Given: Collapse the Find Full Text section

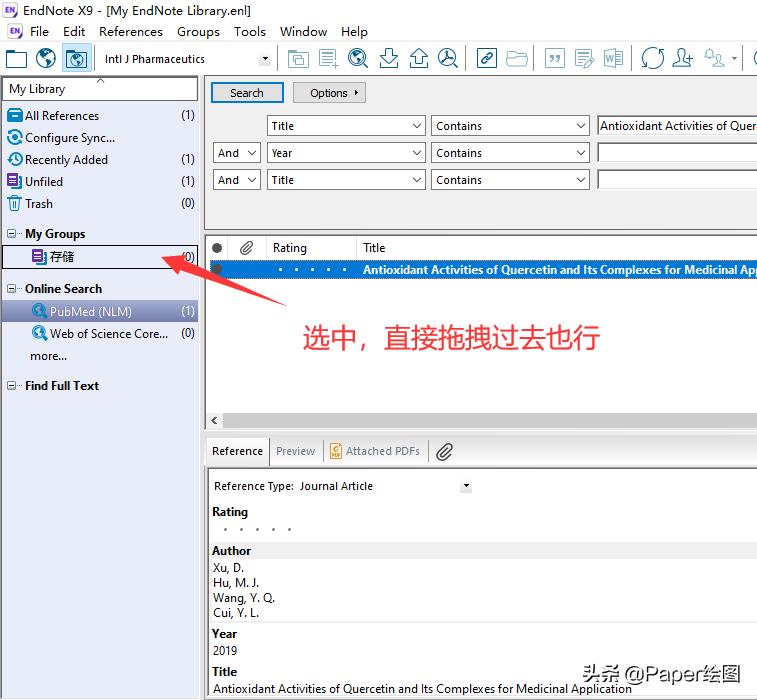Looking at the screenshot, I should tap(12, 386).
